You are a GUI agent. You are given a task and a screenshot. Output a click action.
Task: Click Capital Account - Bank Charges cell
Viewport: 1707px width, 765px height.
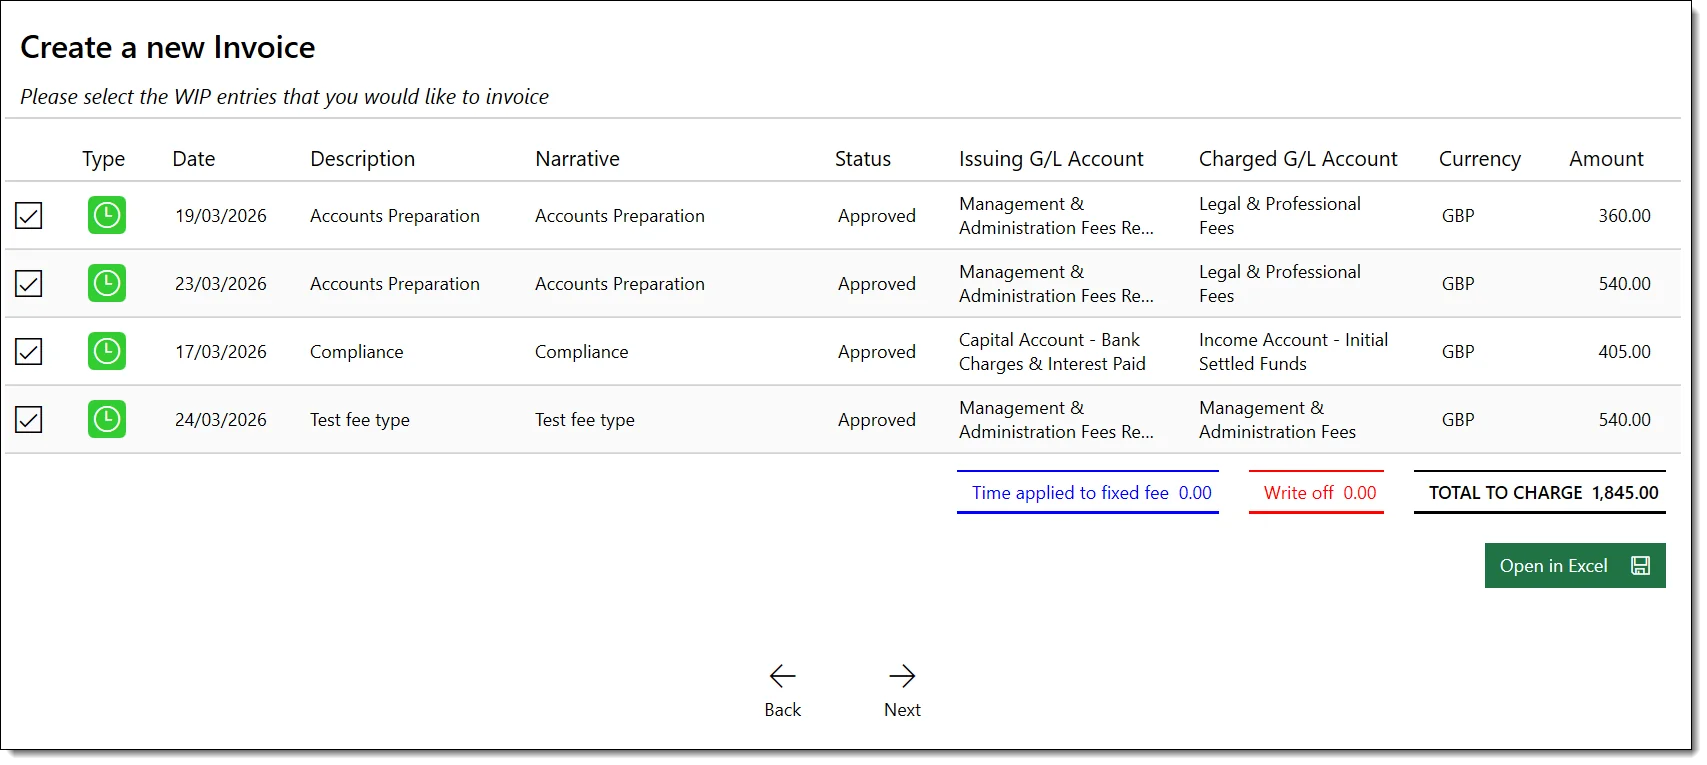[x=1052, y=352]
